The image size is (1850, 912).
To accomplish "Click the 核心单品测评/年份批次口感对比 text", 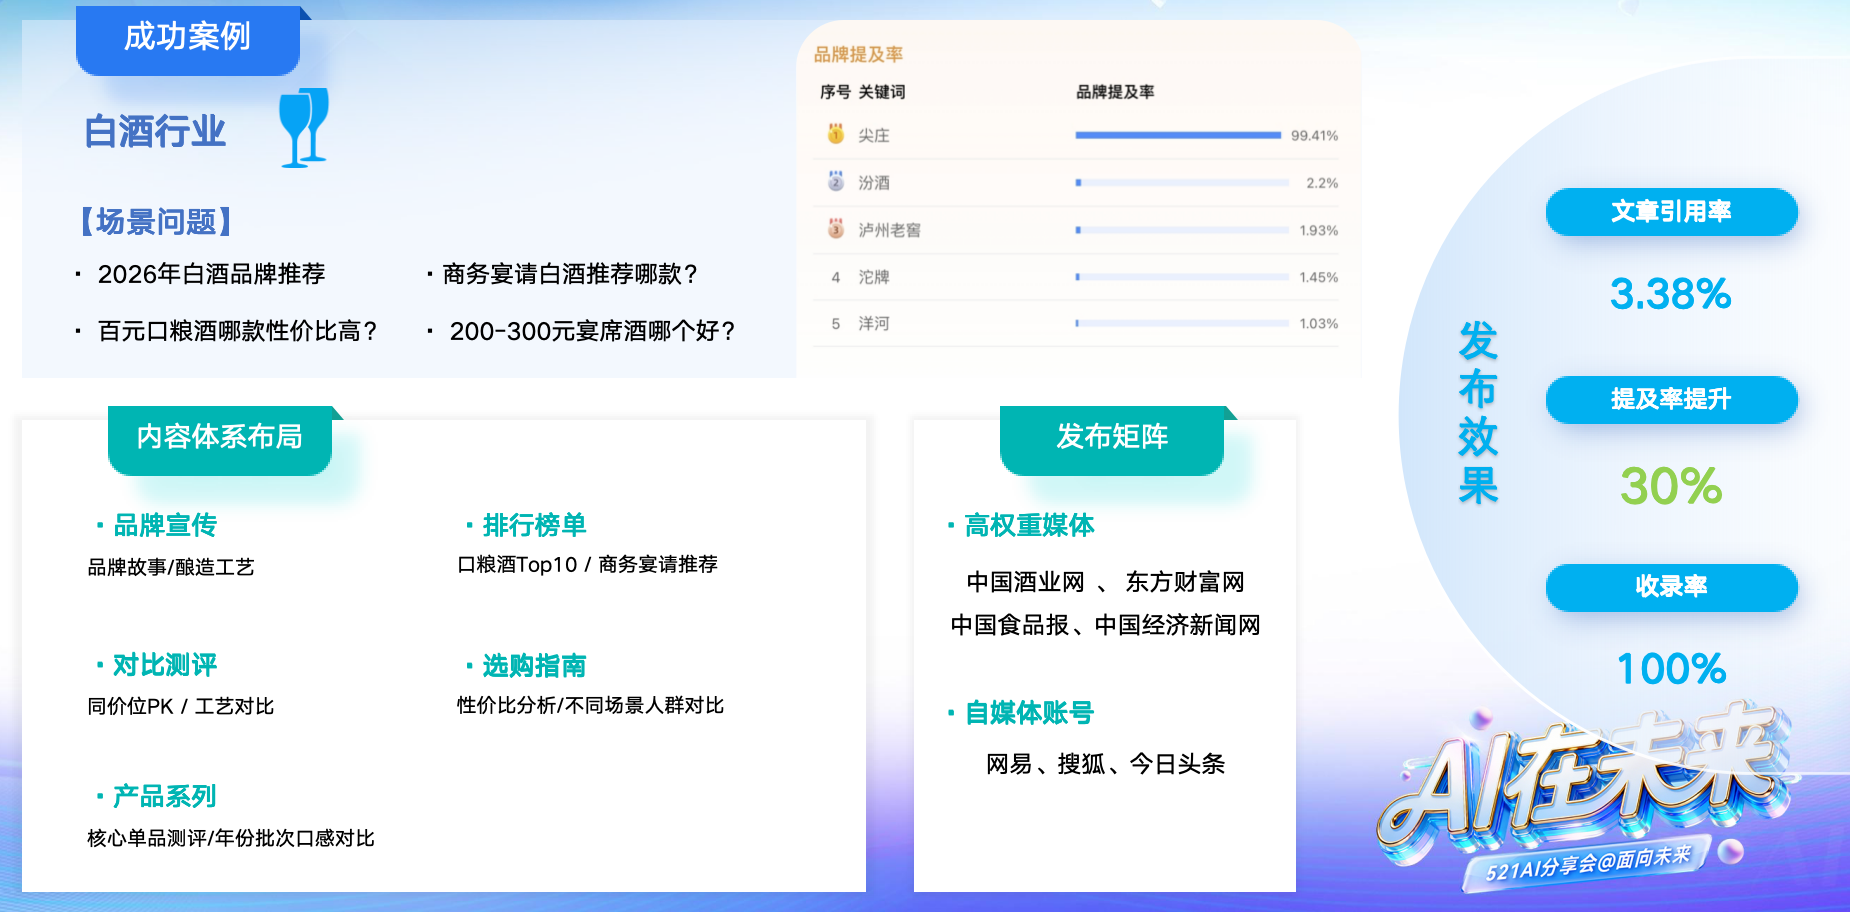I will tap(231, 838).
